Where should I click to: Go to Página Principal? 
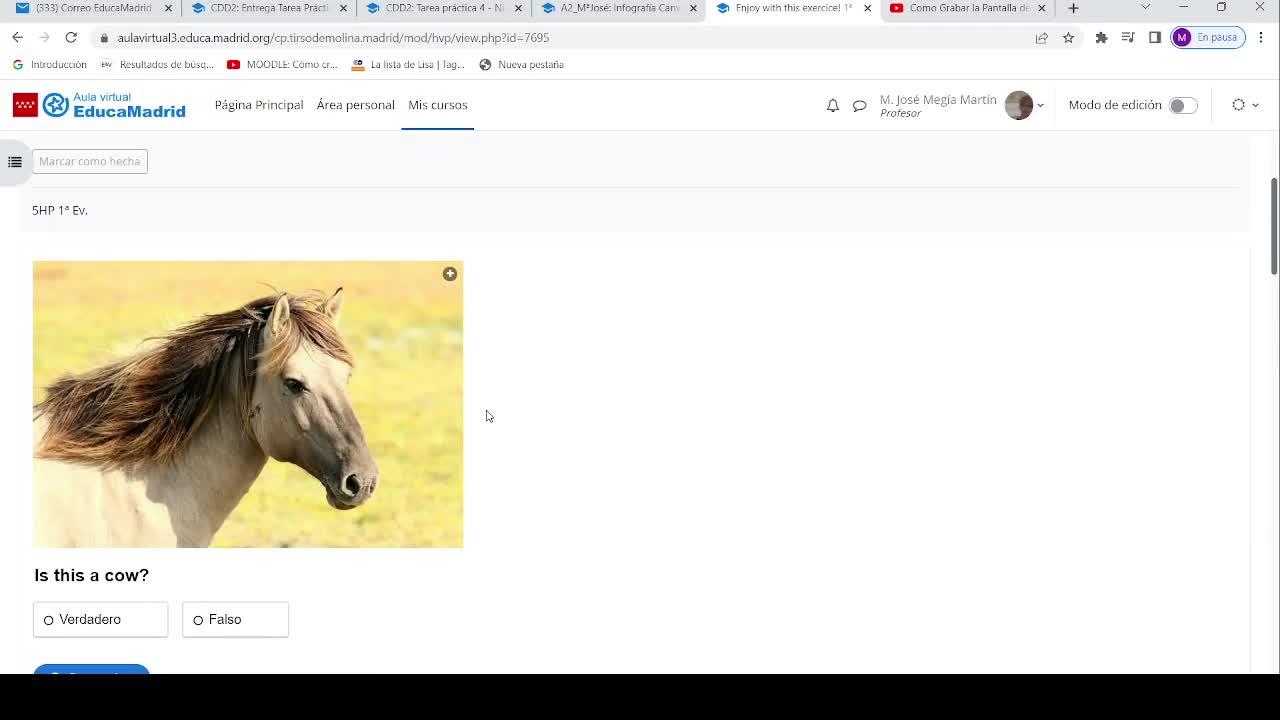pos(259,105)
